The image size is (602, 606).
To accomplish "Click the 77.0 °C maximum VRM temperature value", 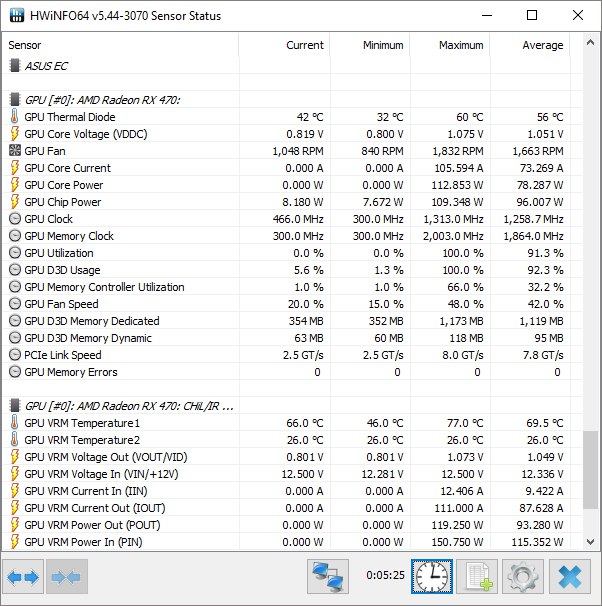I will click(x=465, y=423).
